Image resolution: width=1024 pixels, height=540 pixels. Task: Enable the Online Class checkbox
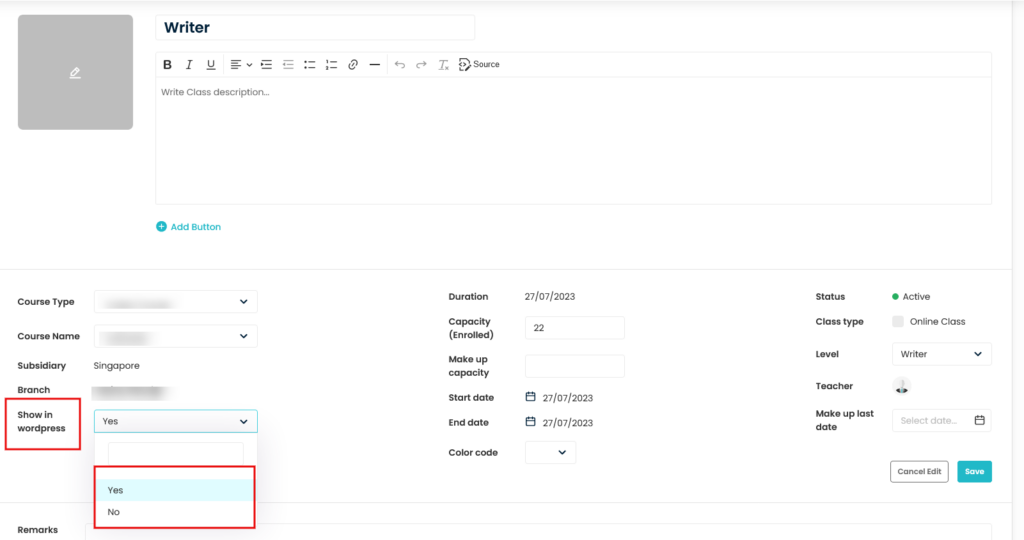(897, 322)
